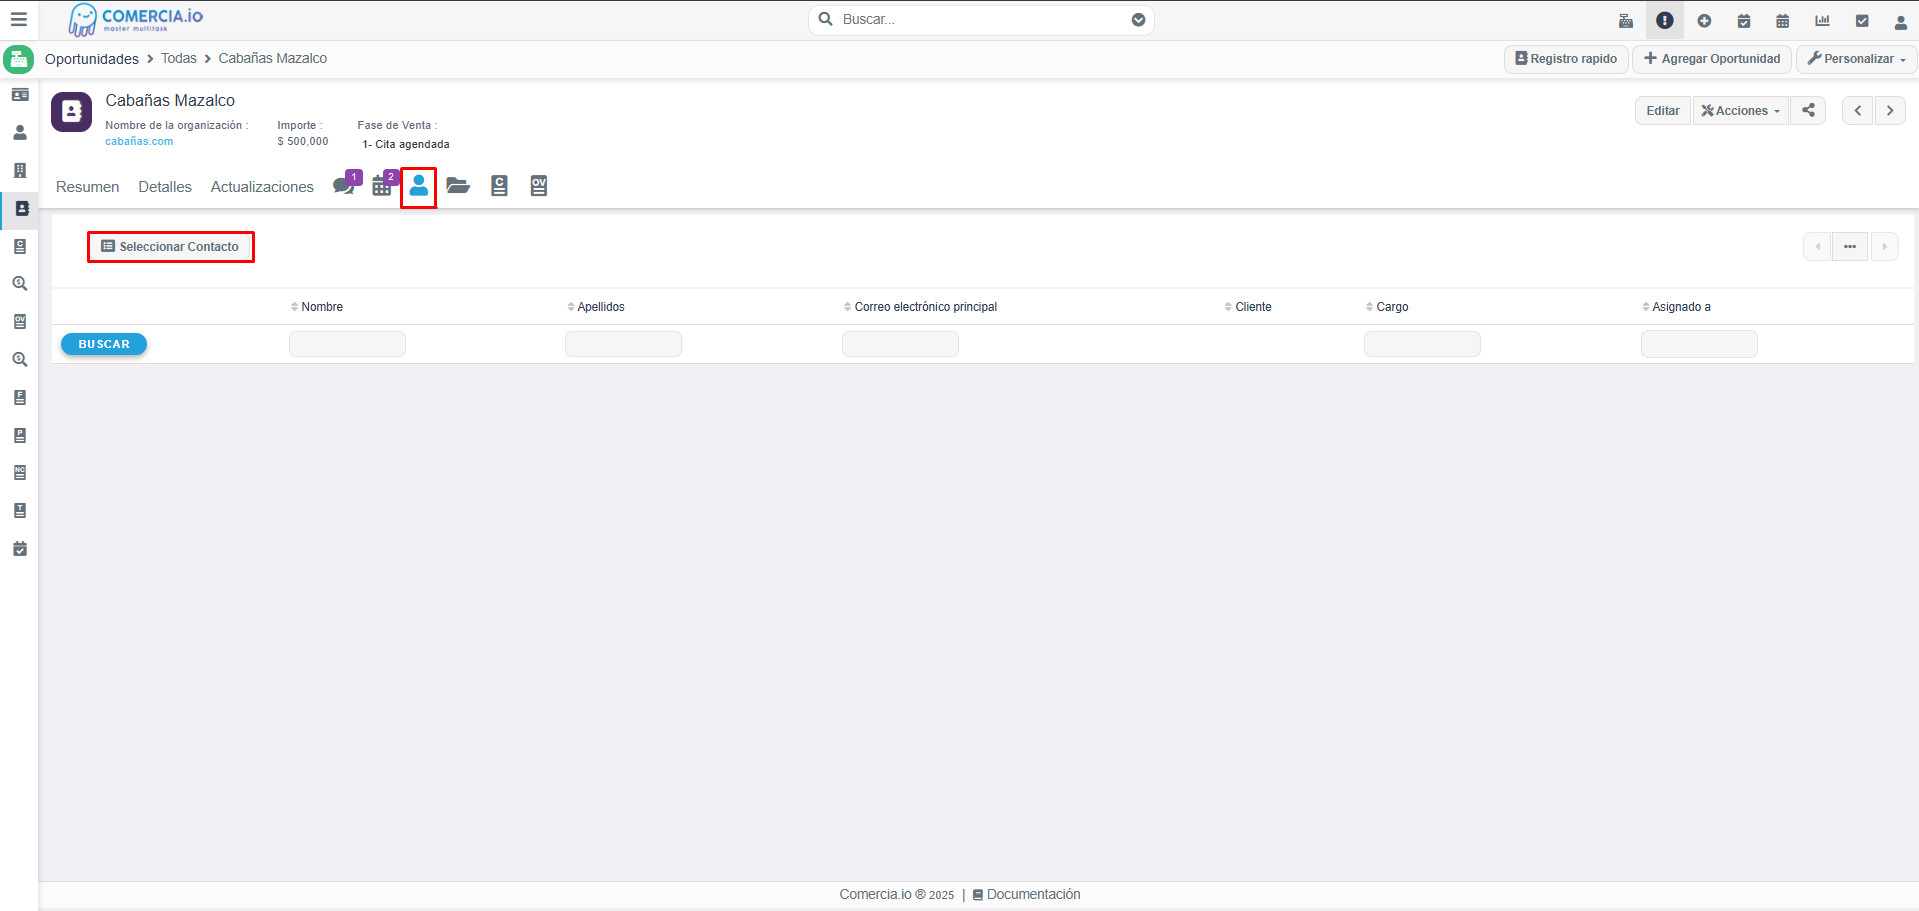Click the exclamation alert icon in top bar
Image resolution: width=1919 pixels, height=911 pixels.
[1664, 20]
